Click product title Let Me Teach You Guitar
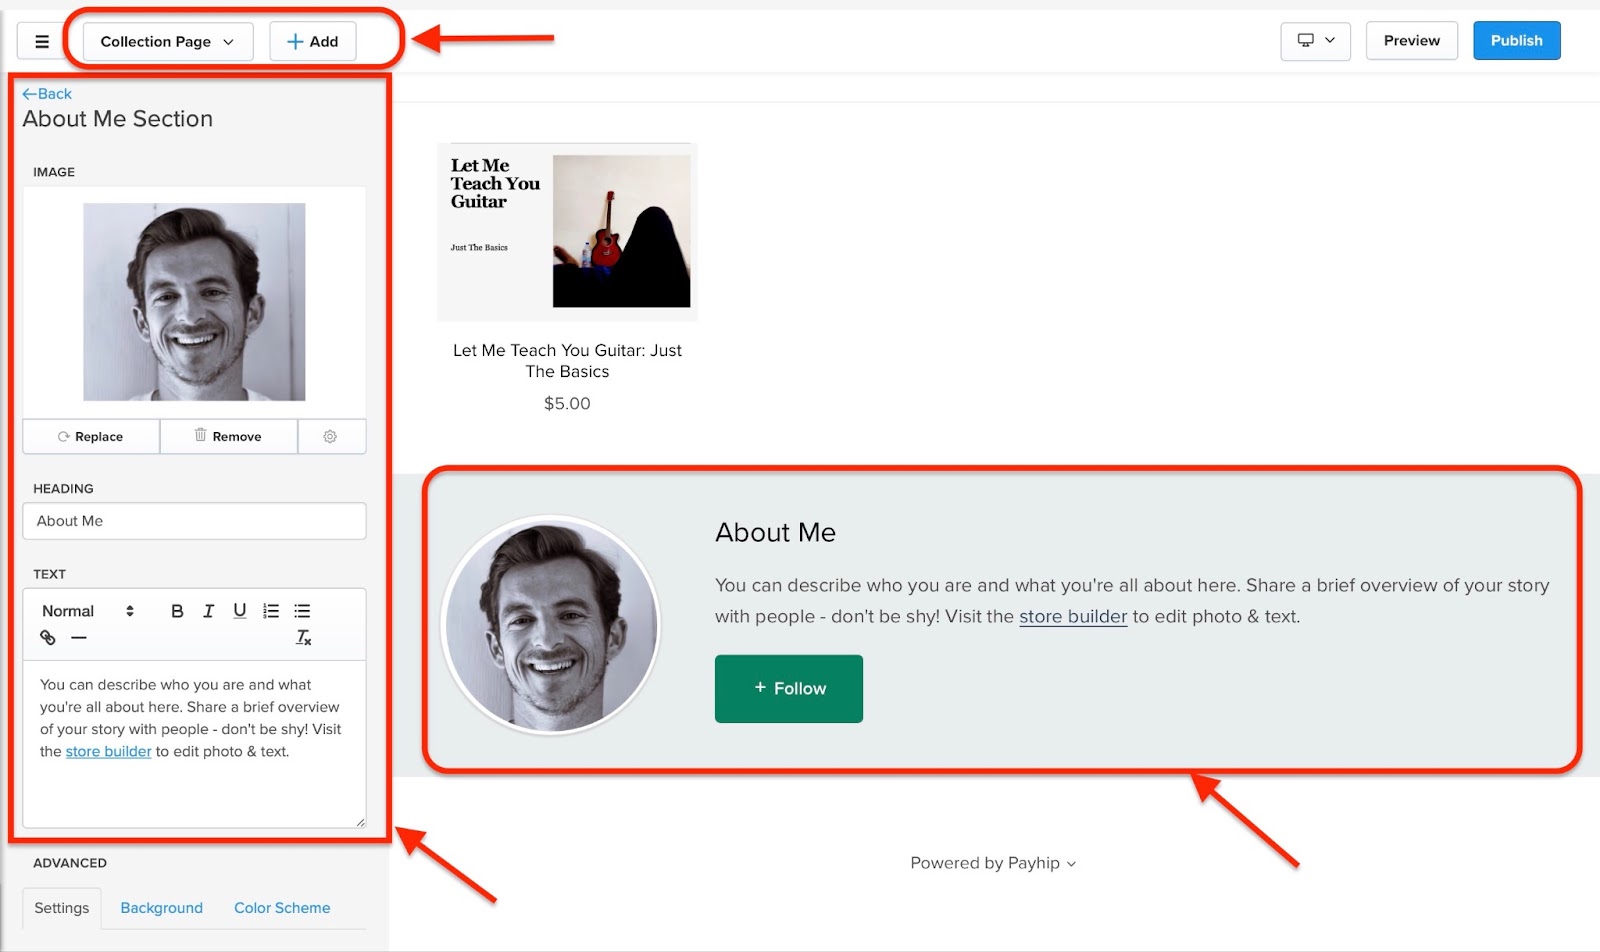 pyautogui.click(x=567, y=360)
